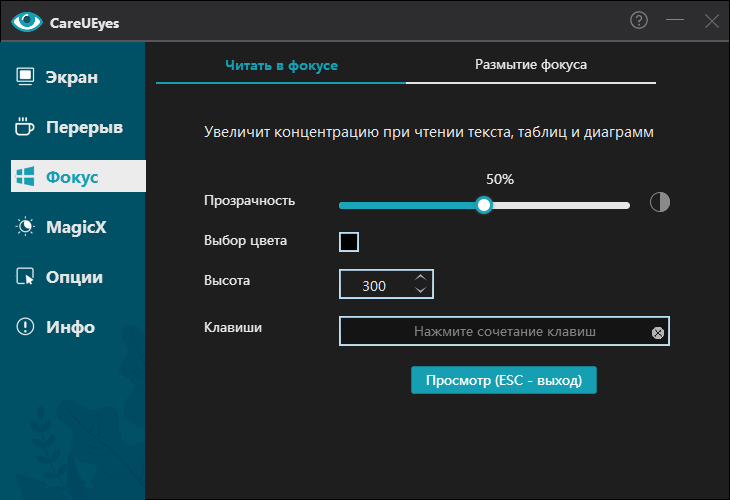Open the black Выбор цвета swatch
The width and height of the screenshot is (730, 500).
click(x=349, y=242)
